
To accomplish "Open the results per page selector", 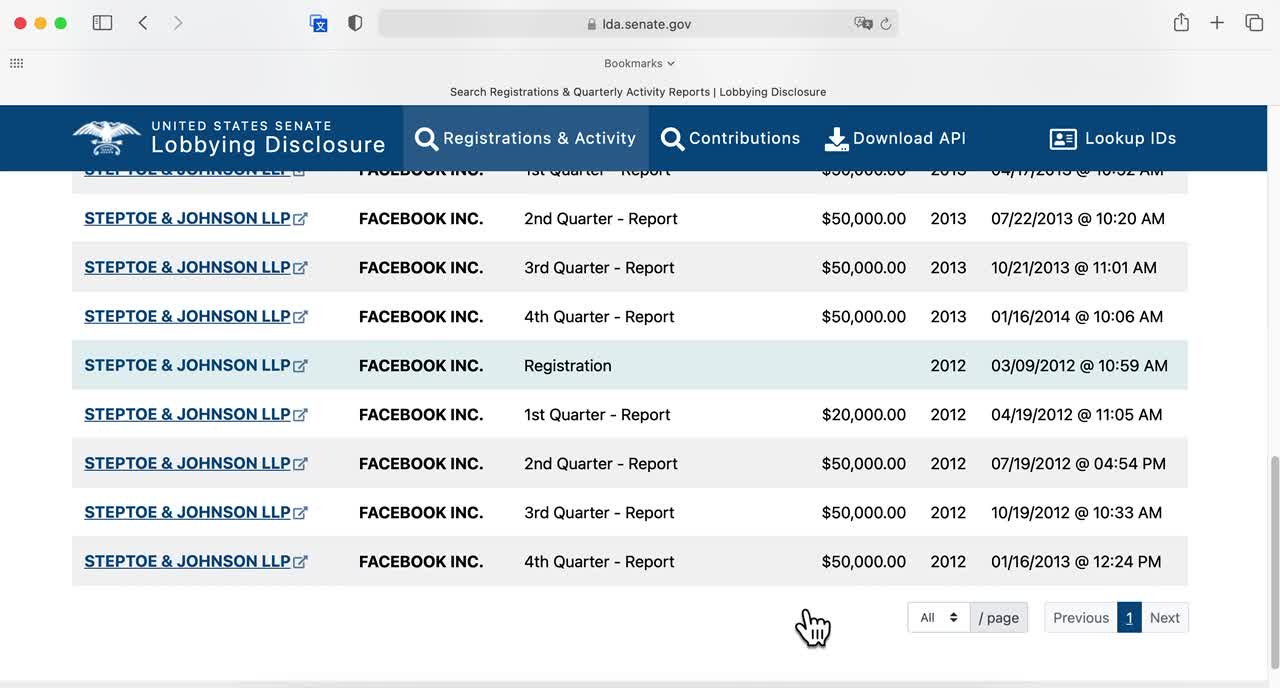I will pyautogui.click(x=938, y=617).
